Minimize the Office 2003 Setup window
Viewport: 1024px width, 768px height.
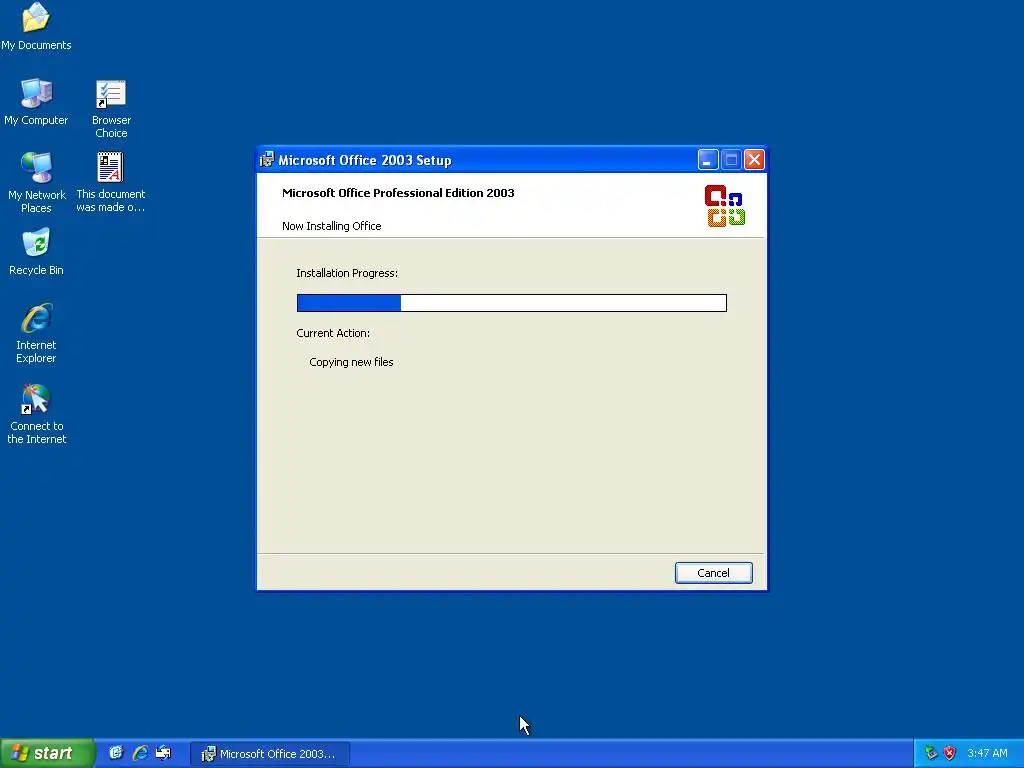pyautogui.click(x=708, y=159)
